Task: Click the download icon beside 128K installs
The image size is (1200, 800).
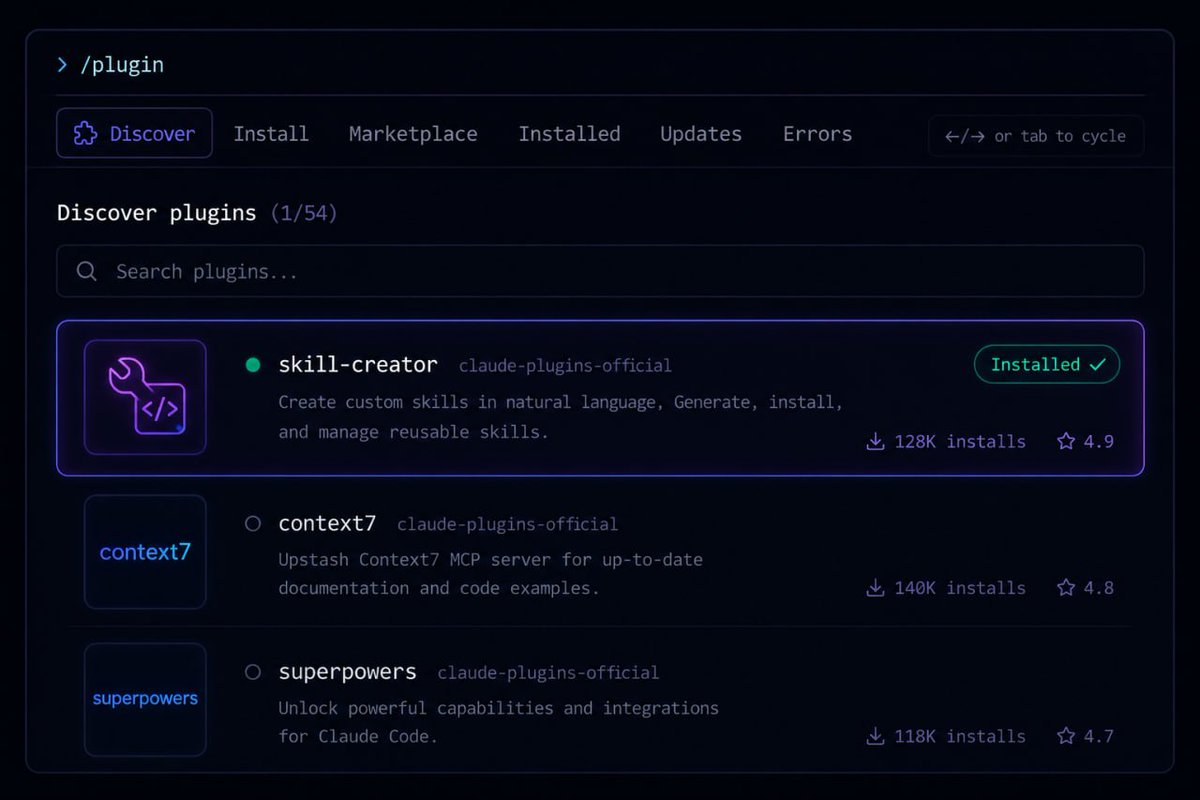Action: click(875, 441)
